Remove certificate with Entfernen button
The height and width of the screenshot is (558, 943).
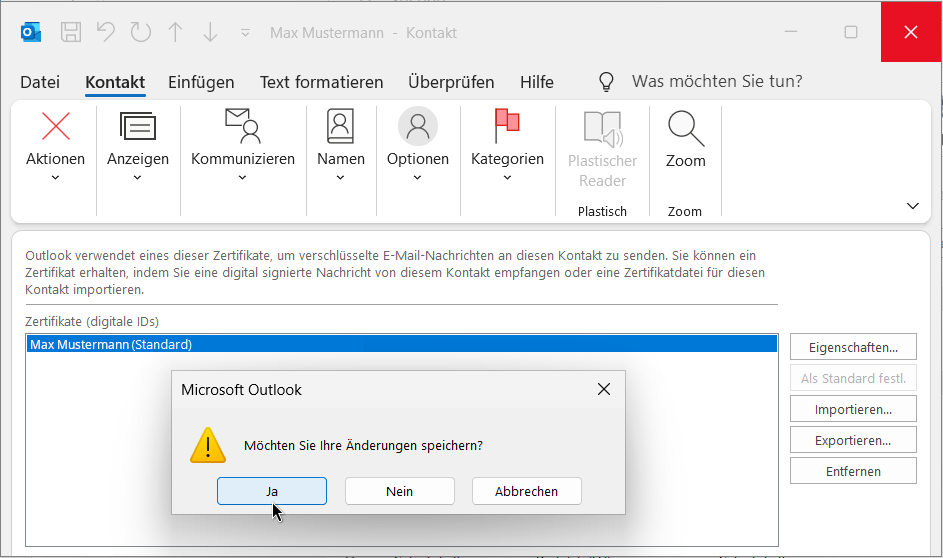click(x=853, y=471)
